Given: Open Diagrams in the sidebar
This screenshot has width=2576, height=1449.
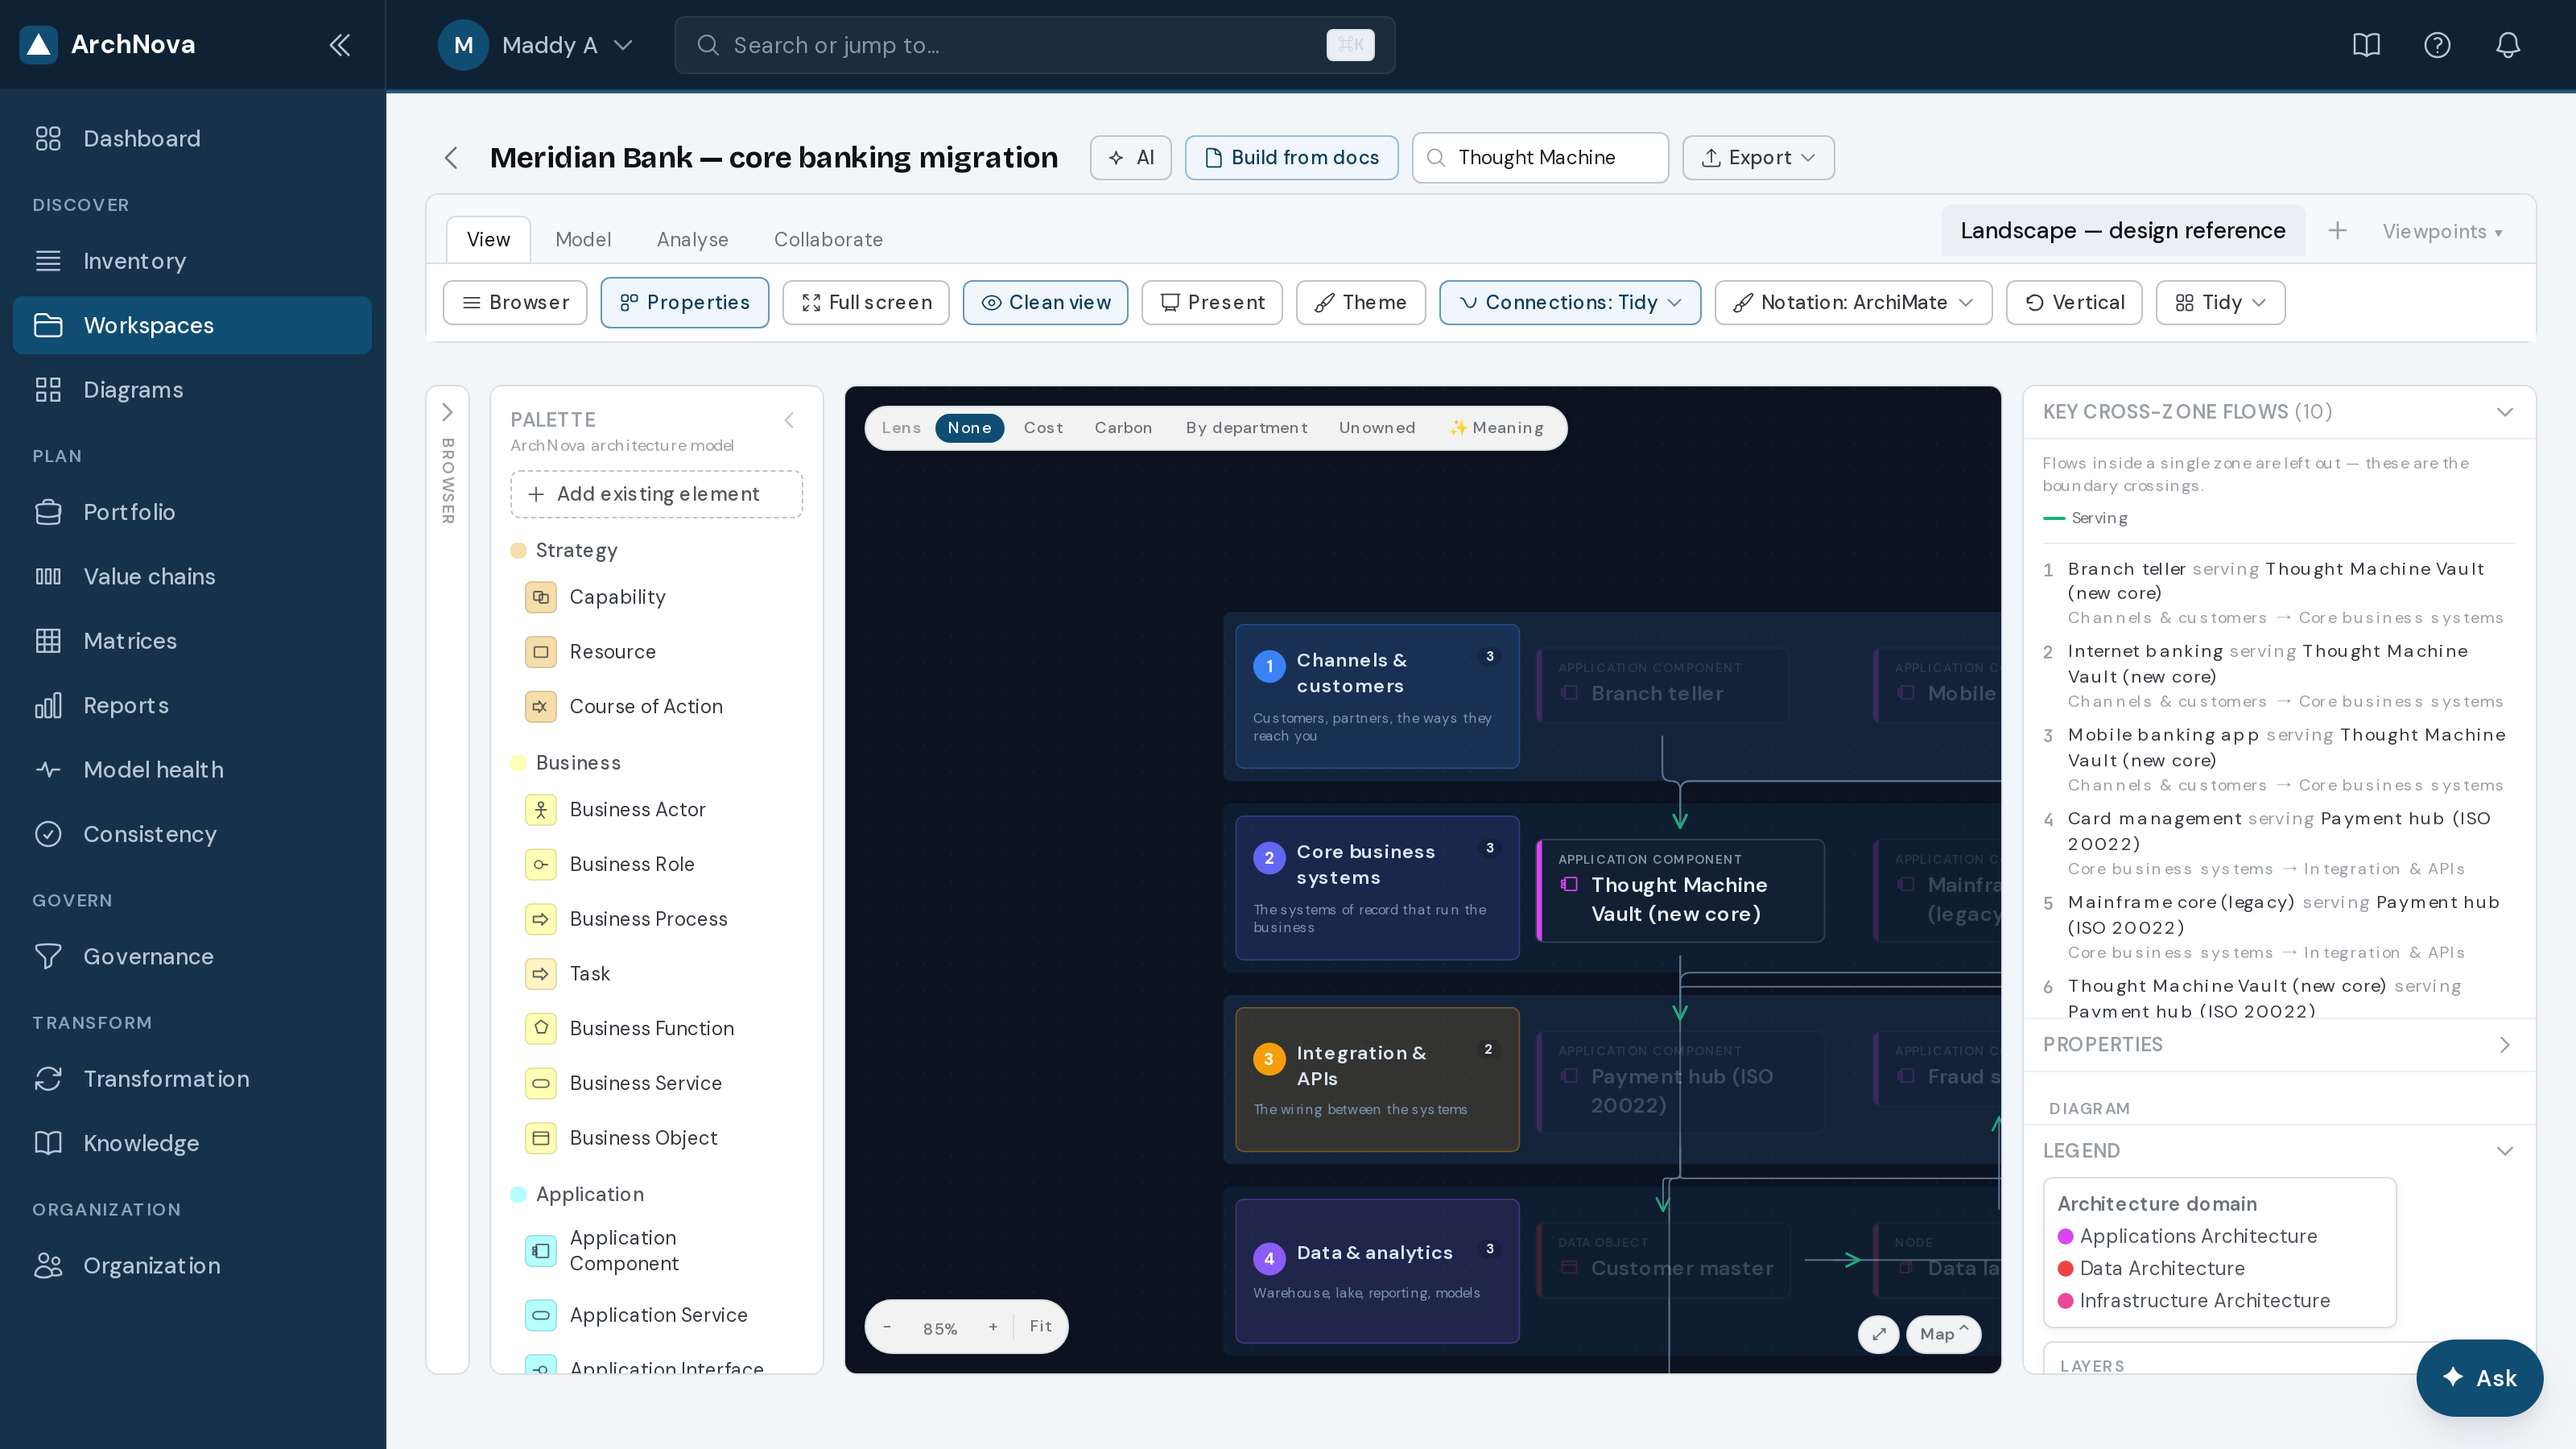Looking at the screenshot, I should [192, 390].
